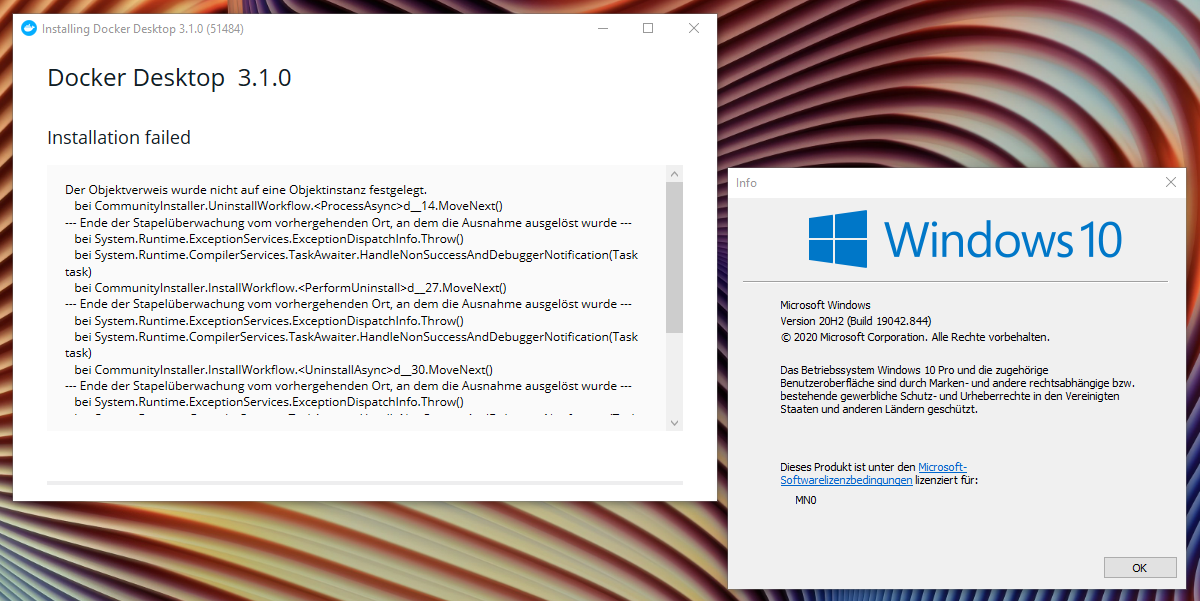Open the Microsoft-Softwarelizenzbedingungen link
This screenshot has width=1200, height=601.
point(873,473)
